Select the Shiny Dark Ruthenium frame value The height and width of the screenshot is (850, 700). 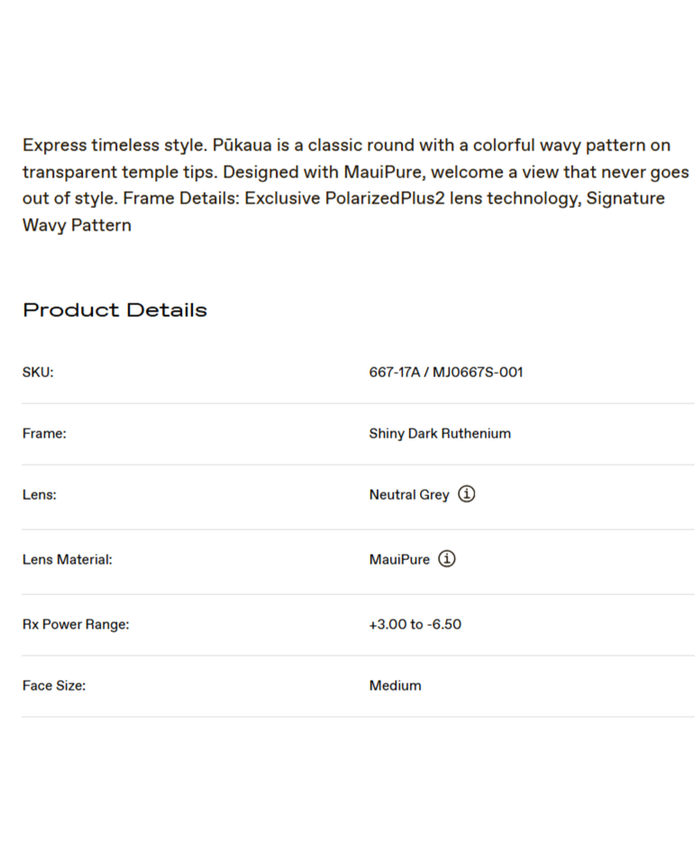click(x=440, y=433)
